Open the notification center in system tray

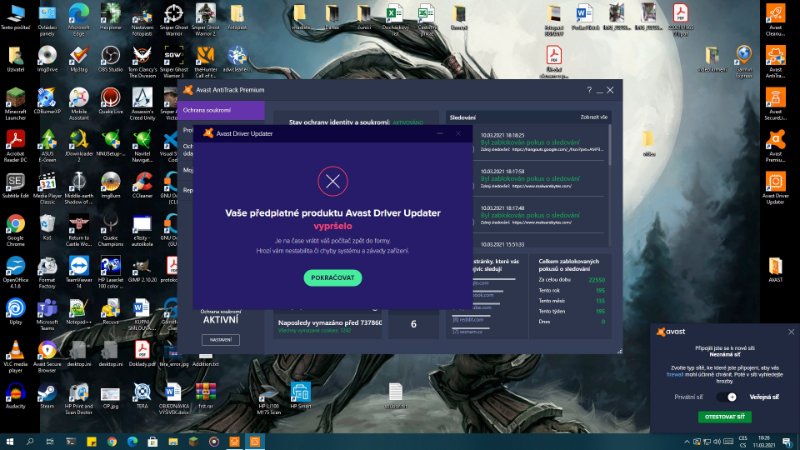787,442
